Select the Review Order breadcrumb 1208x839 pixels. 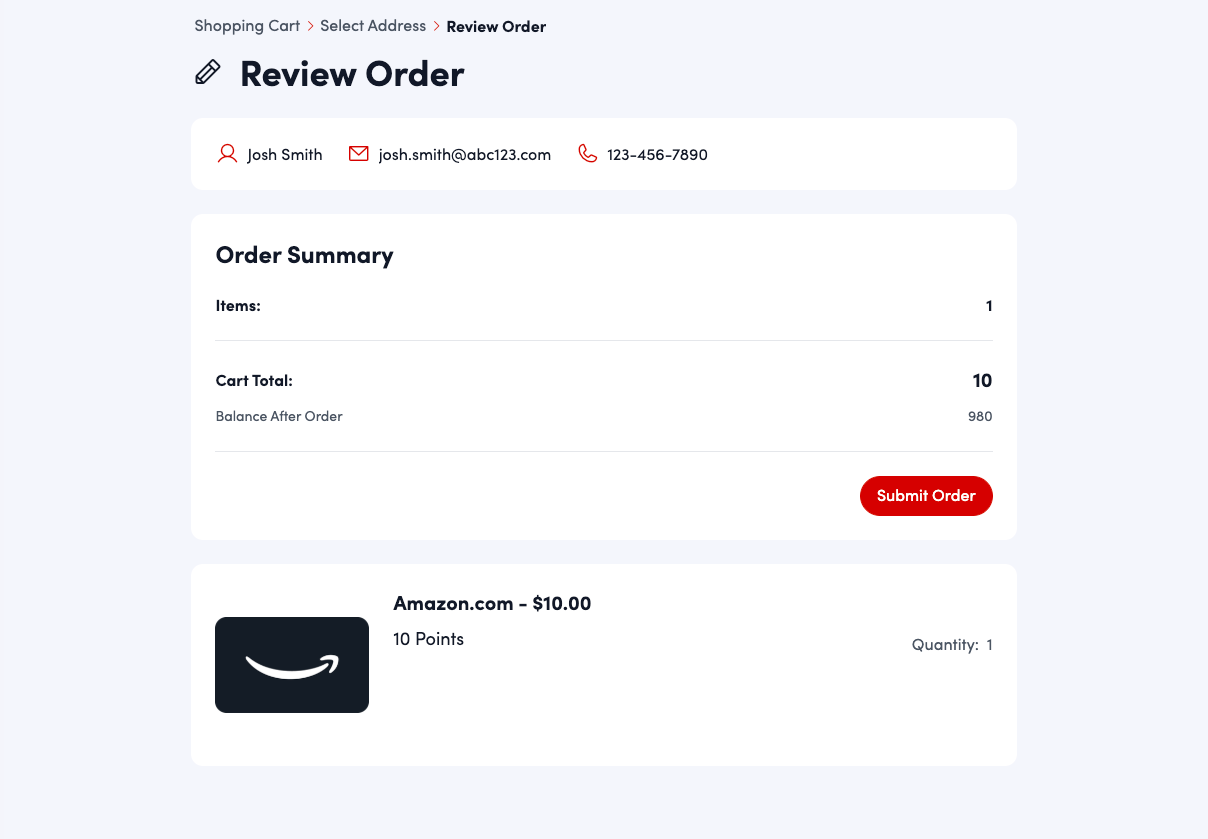click(496, 27)
